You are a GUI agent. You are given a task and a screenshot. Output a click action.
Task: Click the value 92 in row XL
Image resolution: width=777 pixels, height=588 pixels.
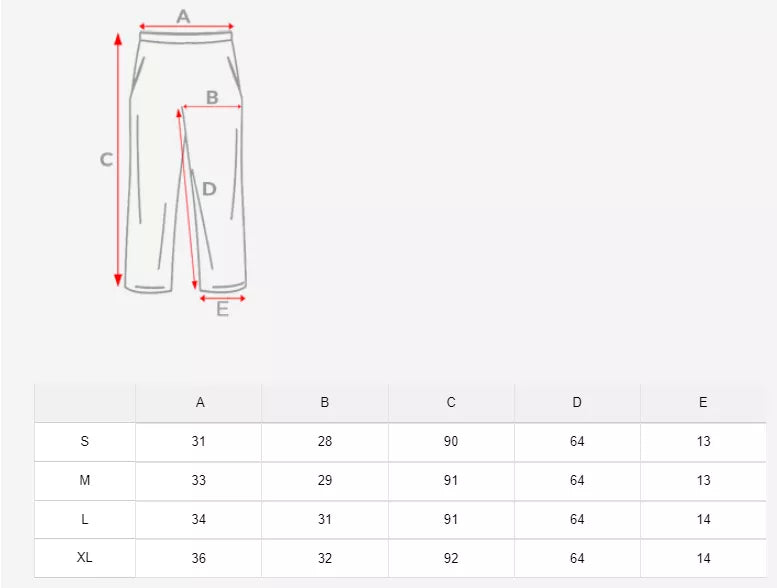451,558
